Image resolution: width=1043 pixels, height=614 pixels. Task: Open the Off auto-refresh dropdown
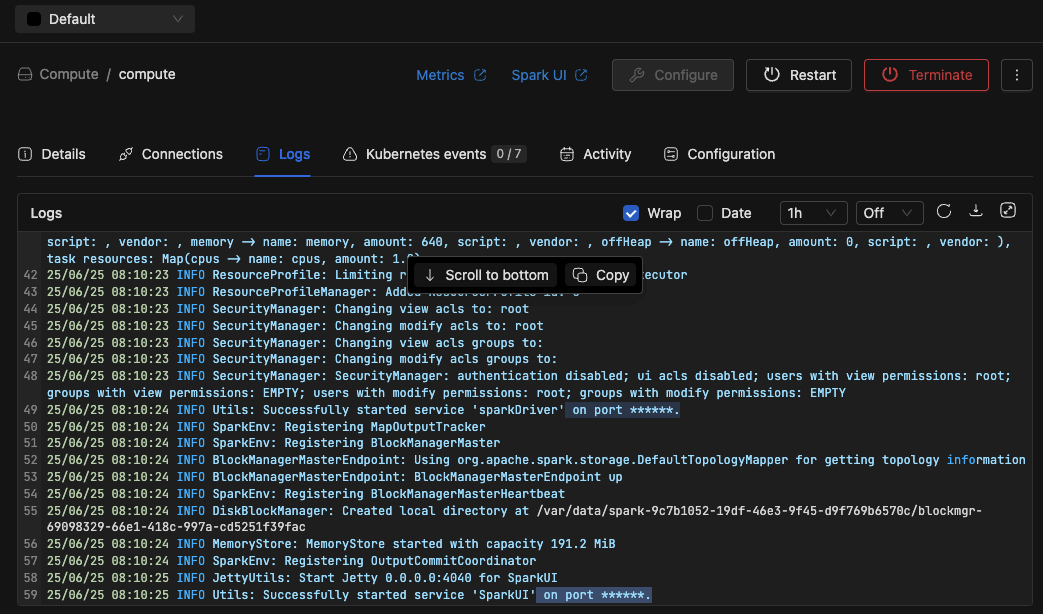coord(889,213)
